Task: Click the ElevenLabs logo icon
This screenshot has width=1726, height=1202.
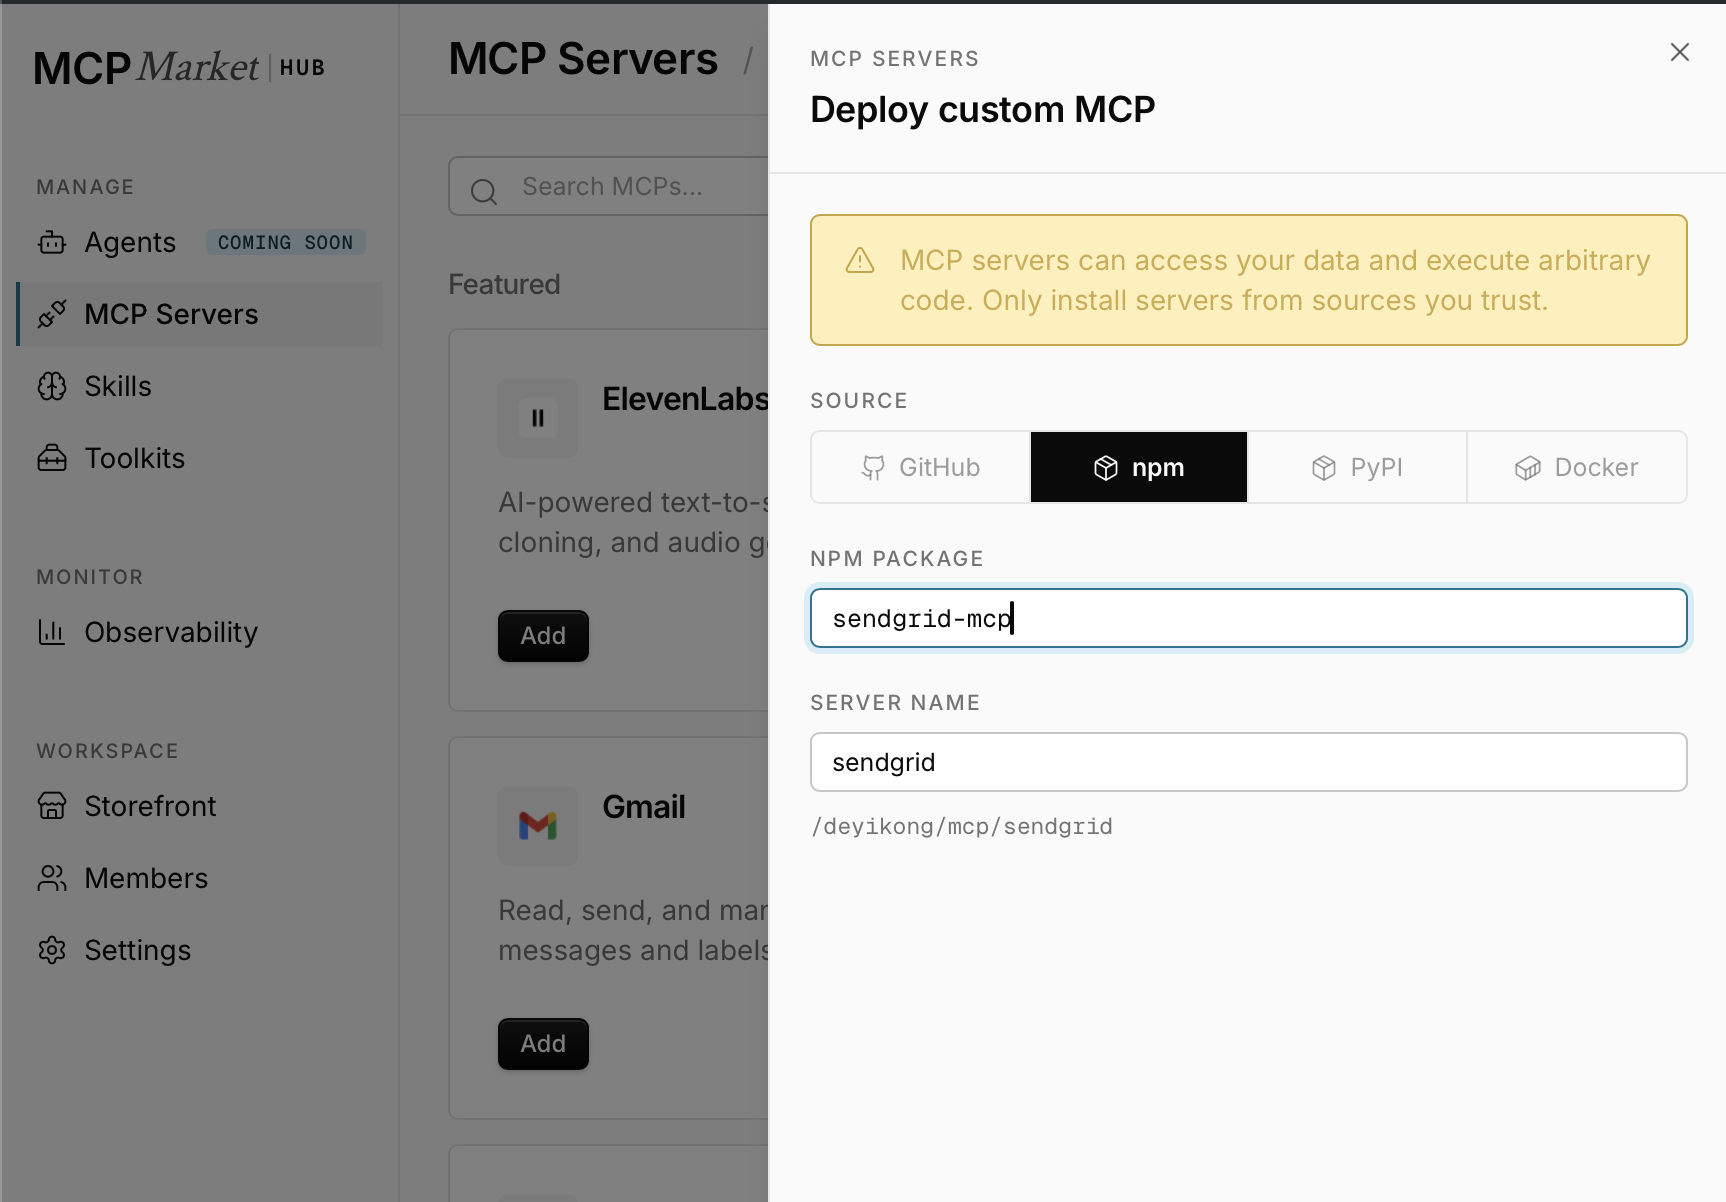Action: pyautogui.click(x=538, y=418)
